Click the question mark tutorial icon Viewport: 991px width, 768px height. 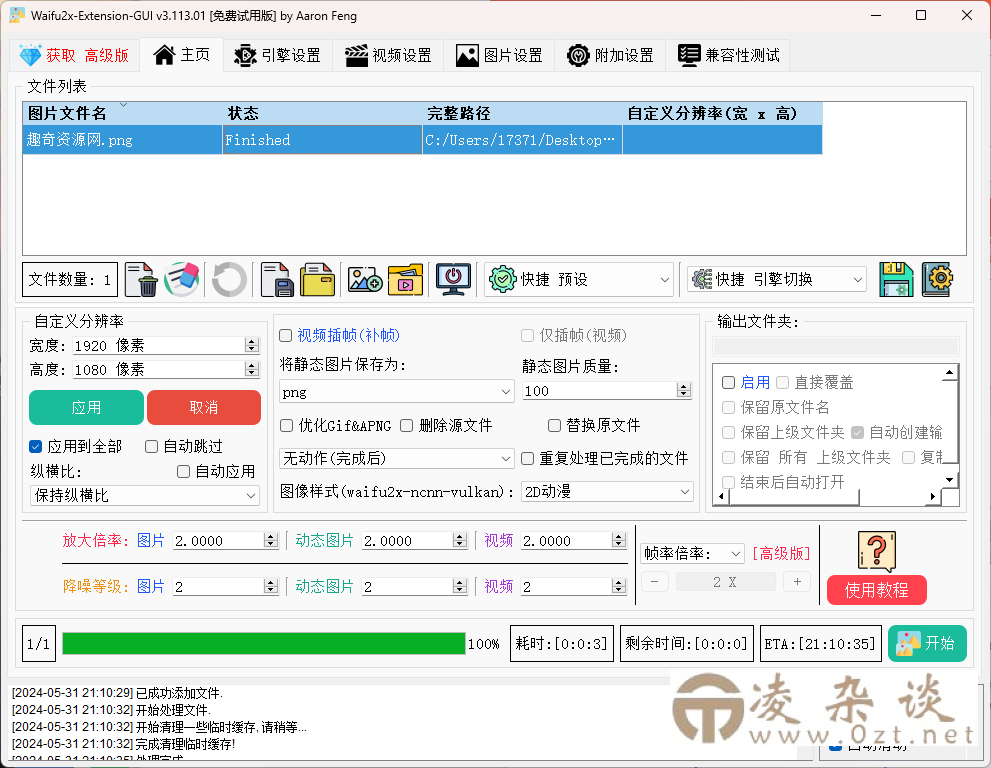tap(877, 551)
